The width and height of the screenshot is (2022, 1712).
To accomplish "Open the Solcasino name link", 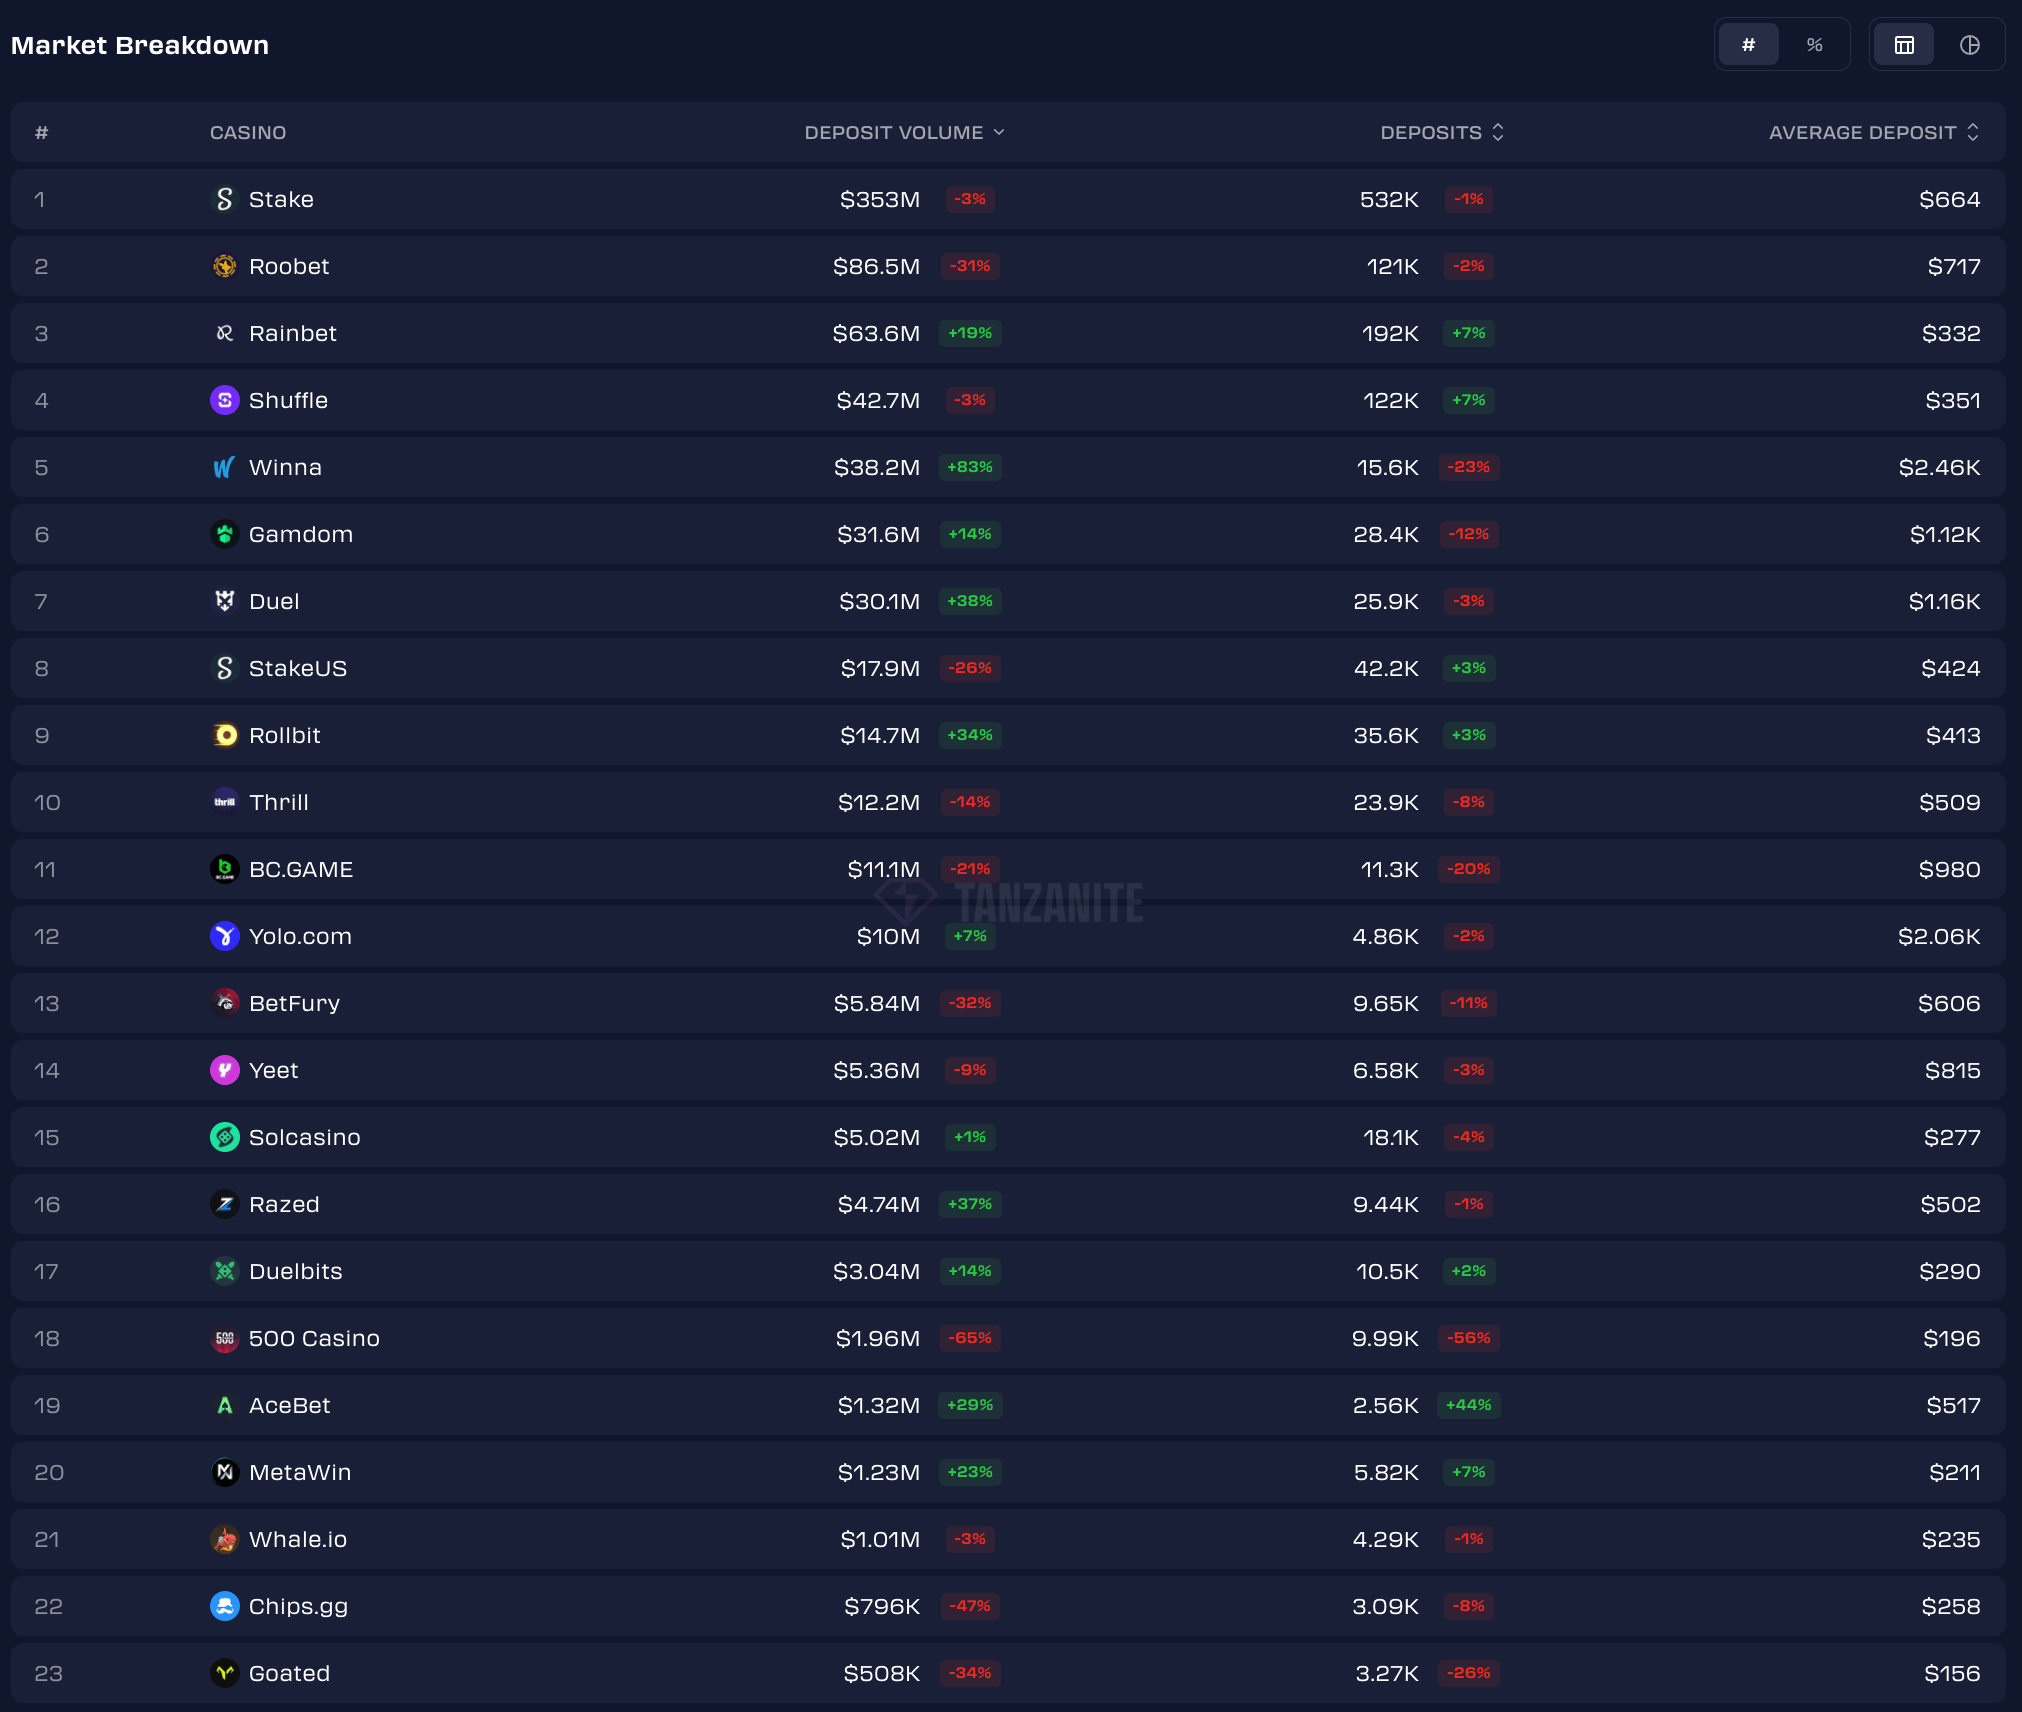I will click(304, 1137).
